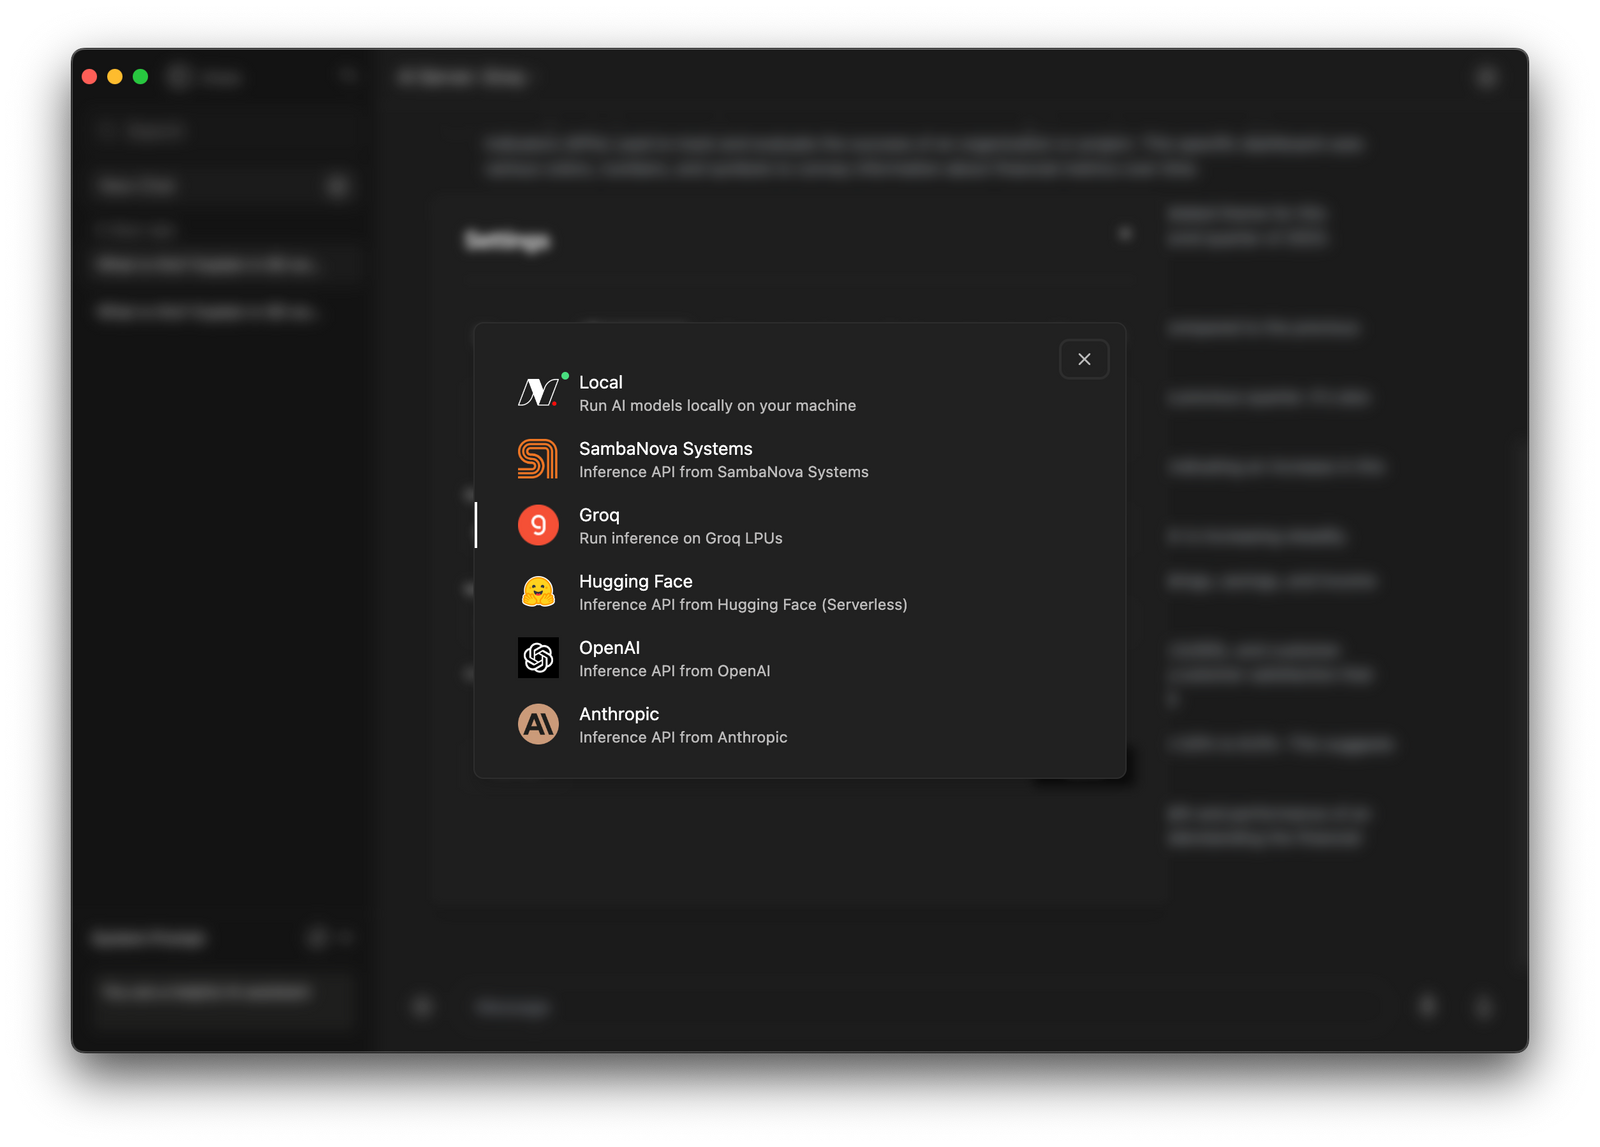The width and height of the screenshot is (1600, 1147).
Task: Click the OpenAI logo icon
Action: [538, 658]
